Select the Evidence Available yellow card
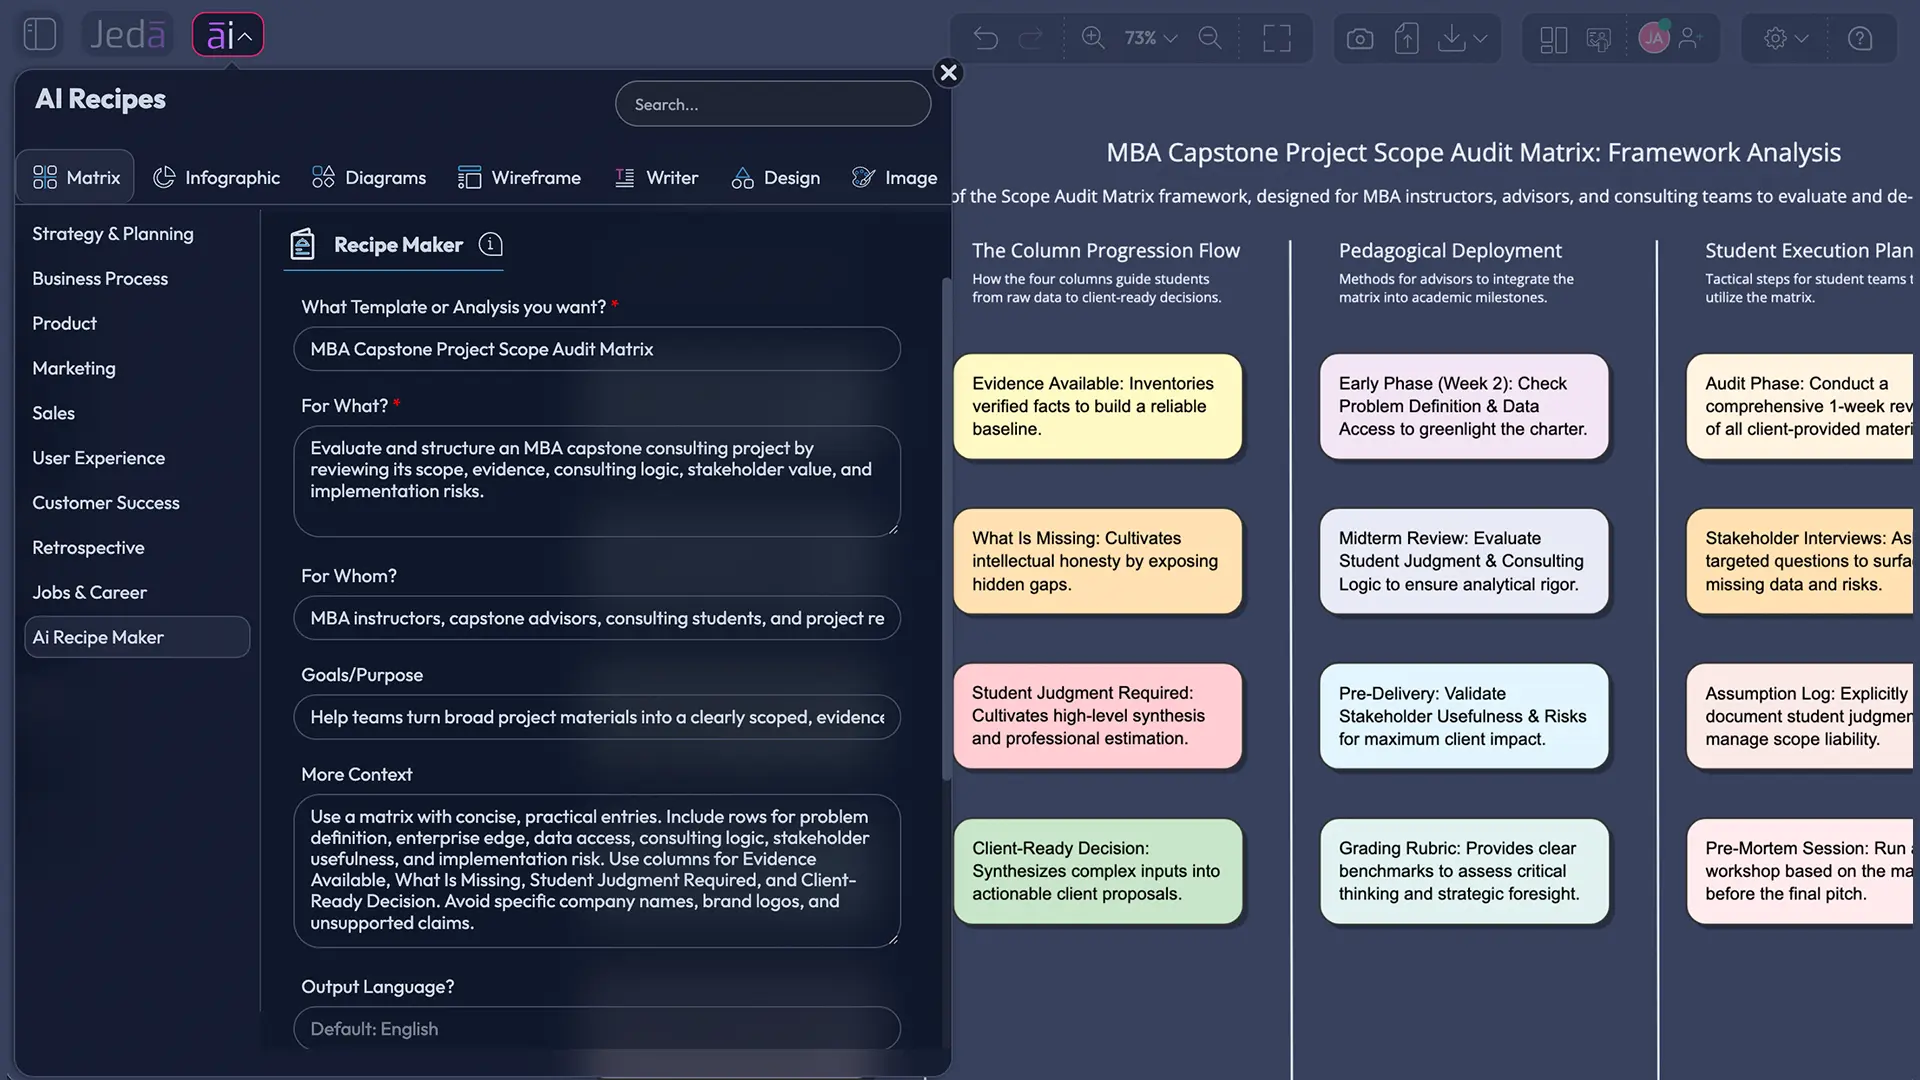The width and height of the screenshot is (1920, 1080). tap(1097, 406)
